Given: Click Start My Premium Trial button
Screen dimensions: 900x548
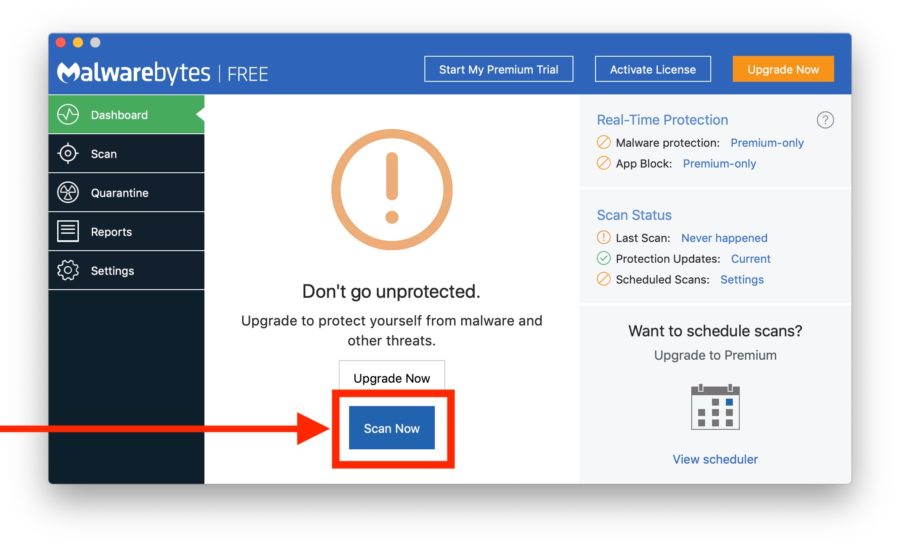Looking at the screenshot, I should tap(498, 69).
